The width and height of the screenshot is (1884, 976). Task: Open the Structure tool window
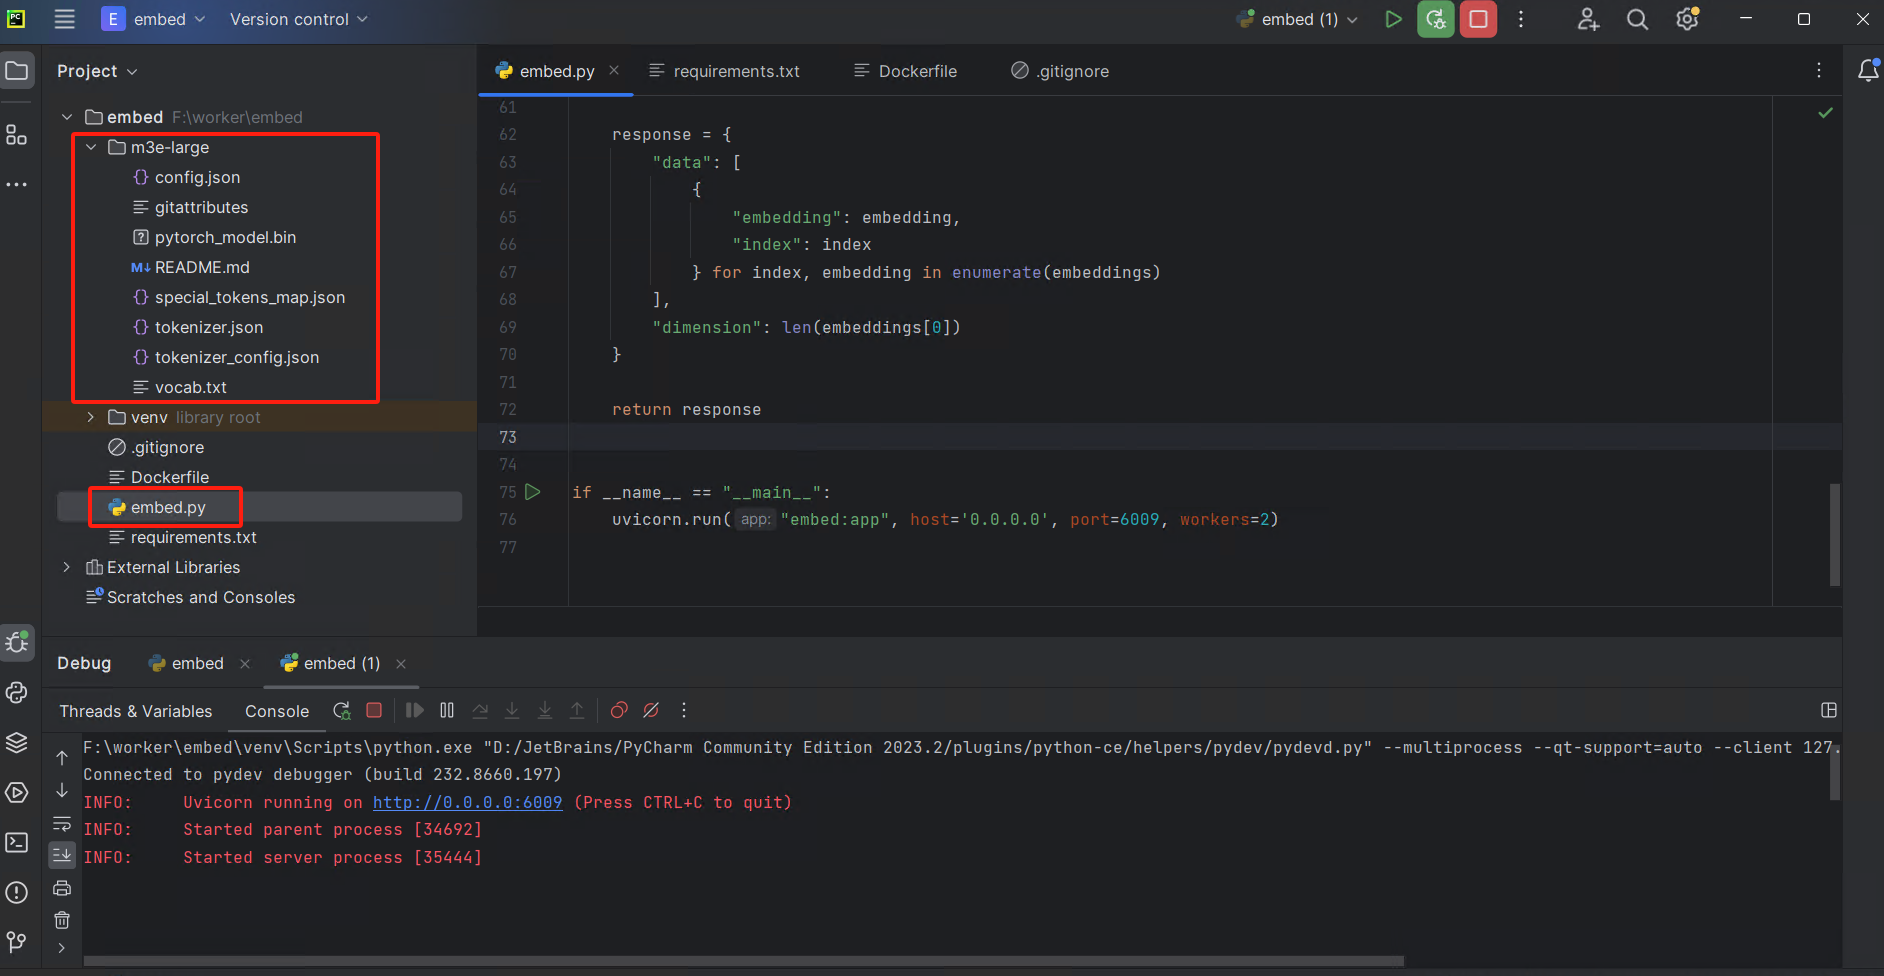pos(17,135)
